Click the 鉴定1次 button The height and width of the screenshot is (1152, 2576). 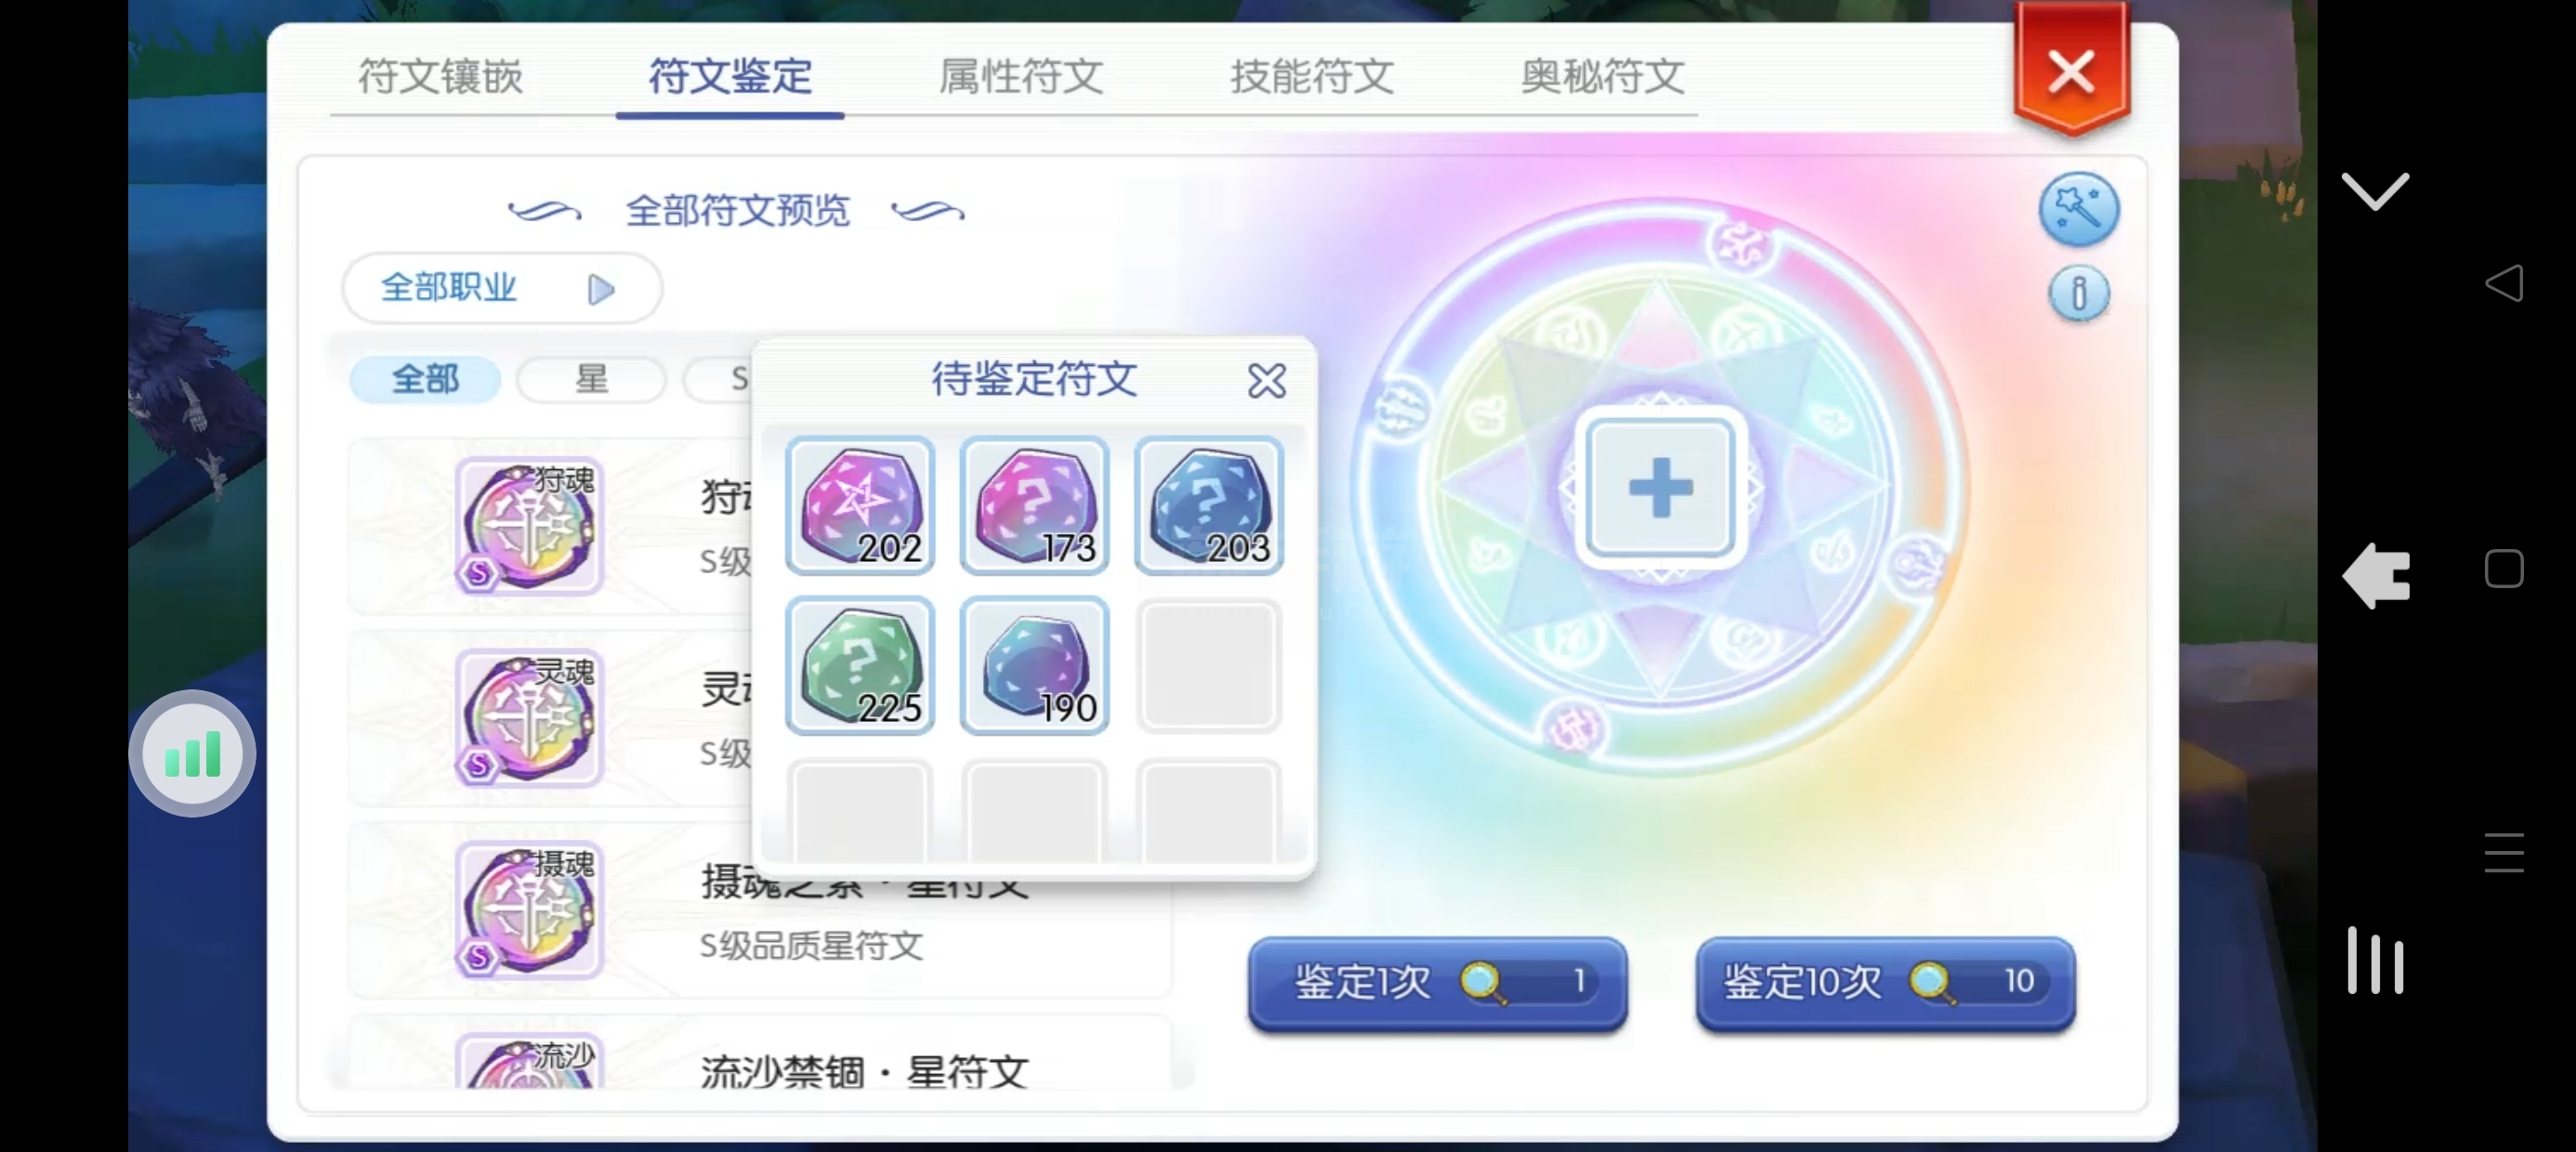tap(1438, 982)
